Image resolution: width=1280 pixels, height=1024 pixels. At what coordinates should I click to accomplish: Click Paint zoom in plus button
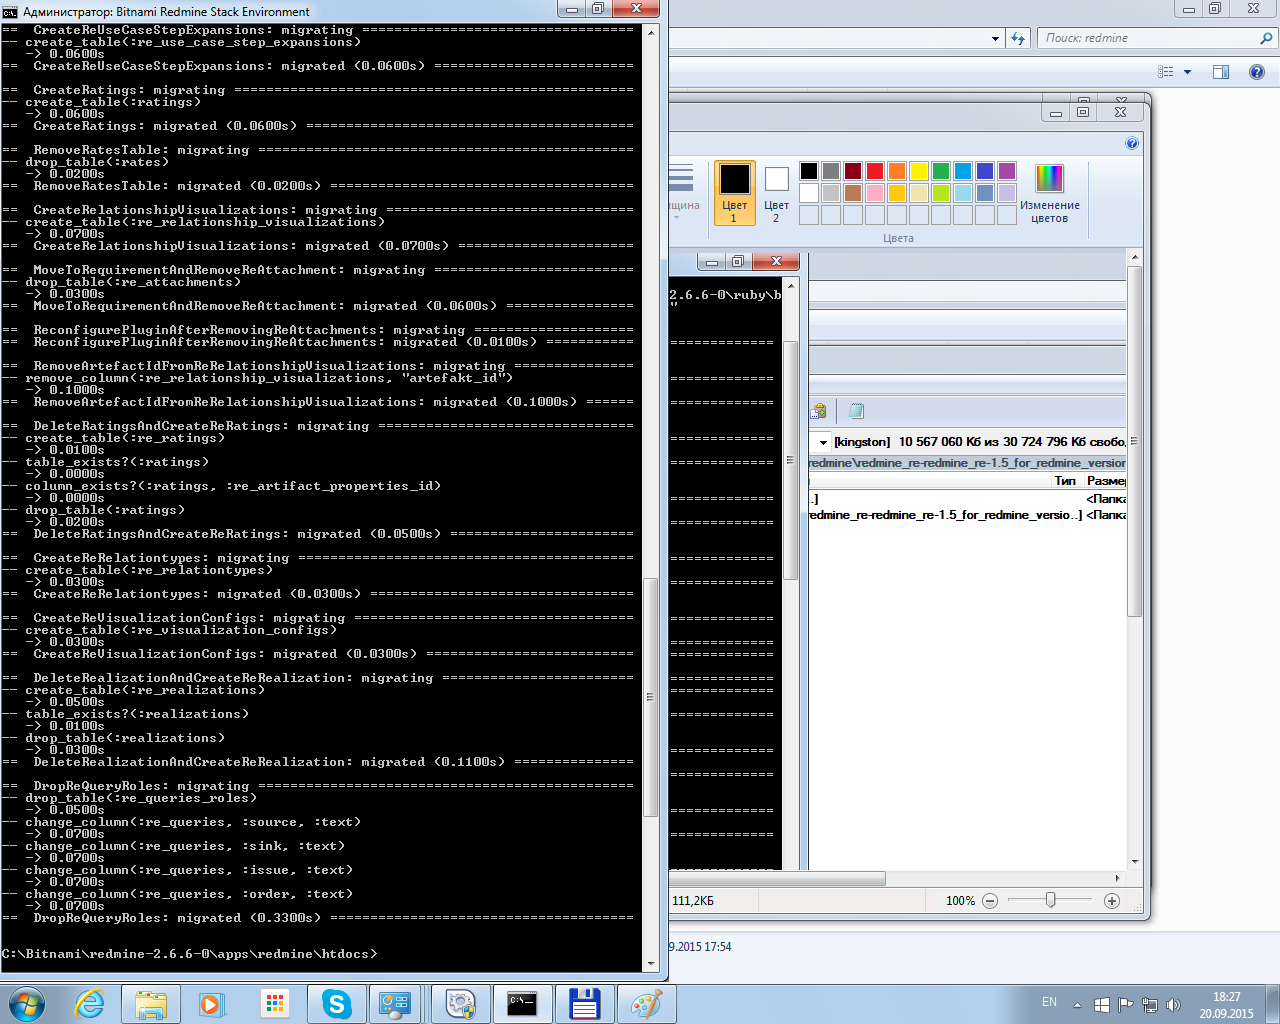tap(1111, 901)
